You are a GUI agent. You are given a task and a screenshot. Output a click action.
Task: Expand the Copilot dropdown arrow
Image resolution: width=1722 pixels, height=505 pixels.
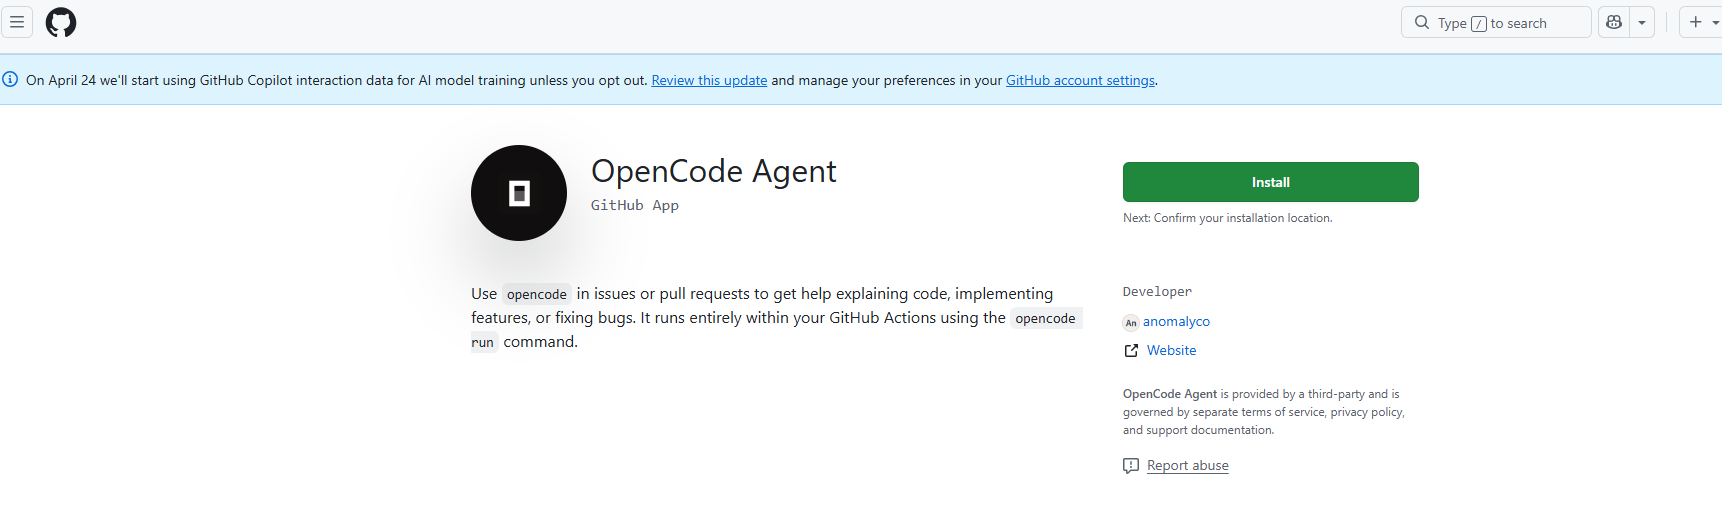(1642, 22)
